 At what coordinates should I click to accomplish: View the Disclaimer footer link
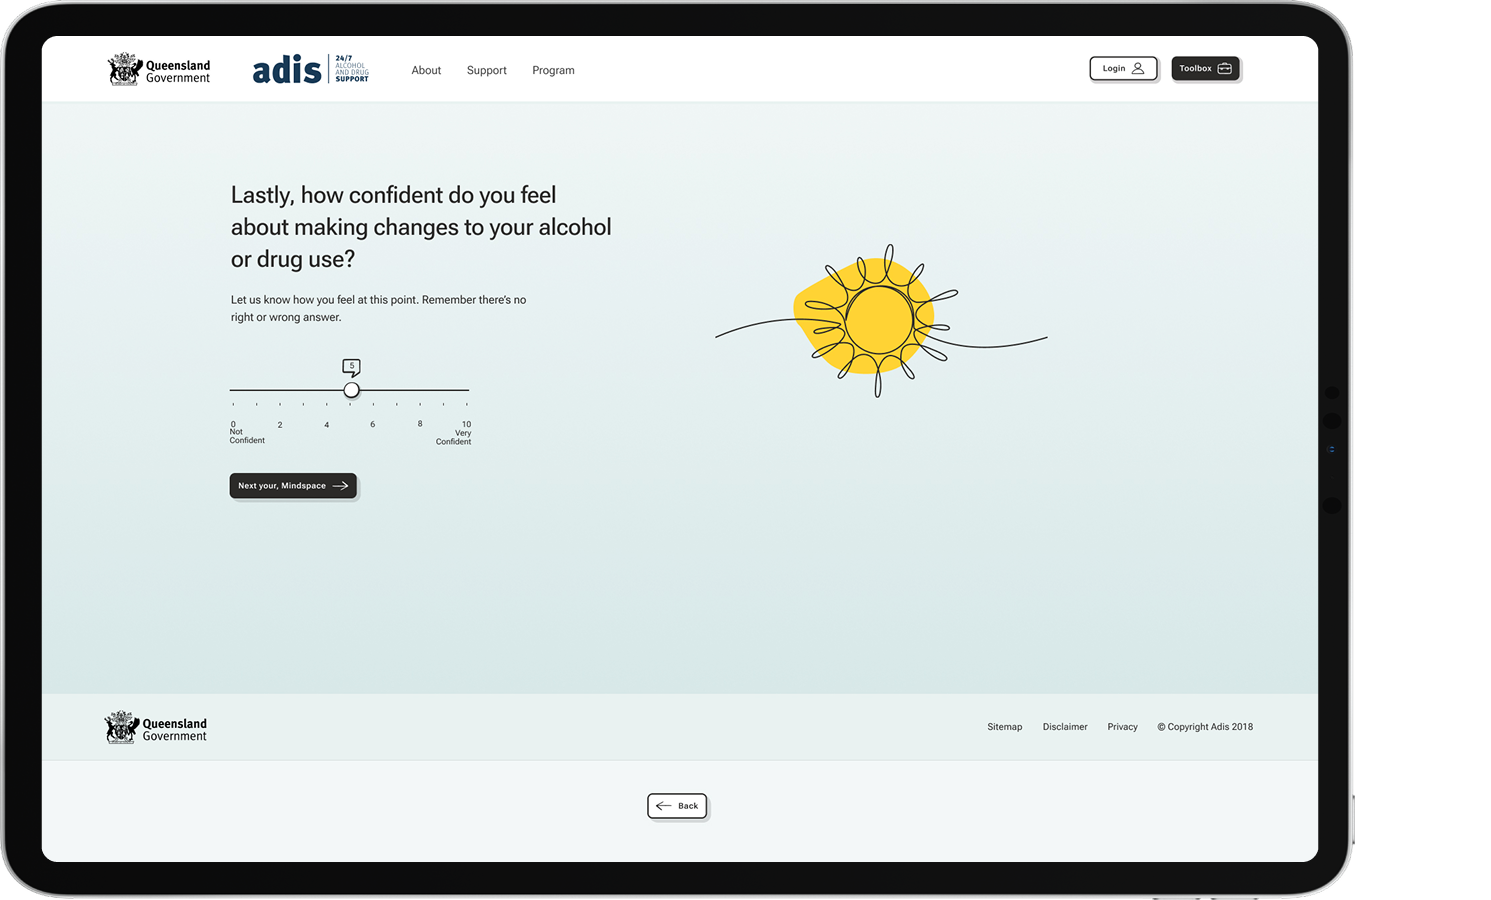pos(1064,727)
